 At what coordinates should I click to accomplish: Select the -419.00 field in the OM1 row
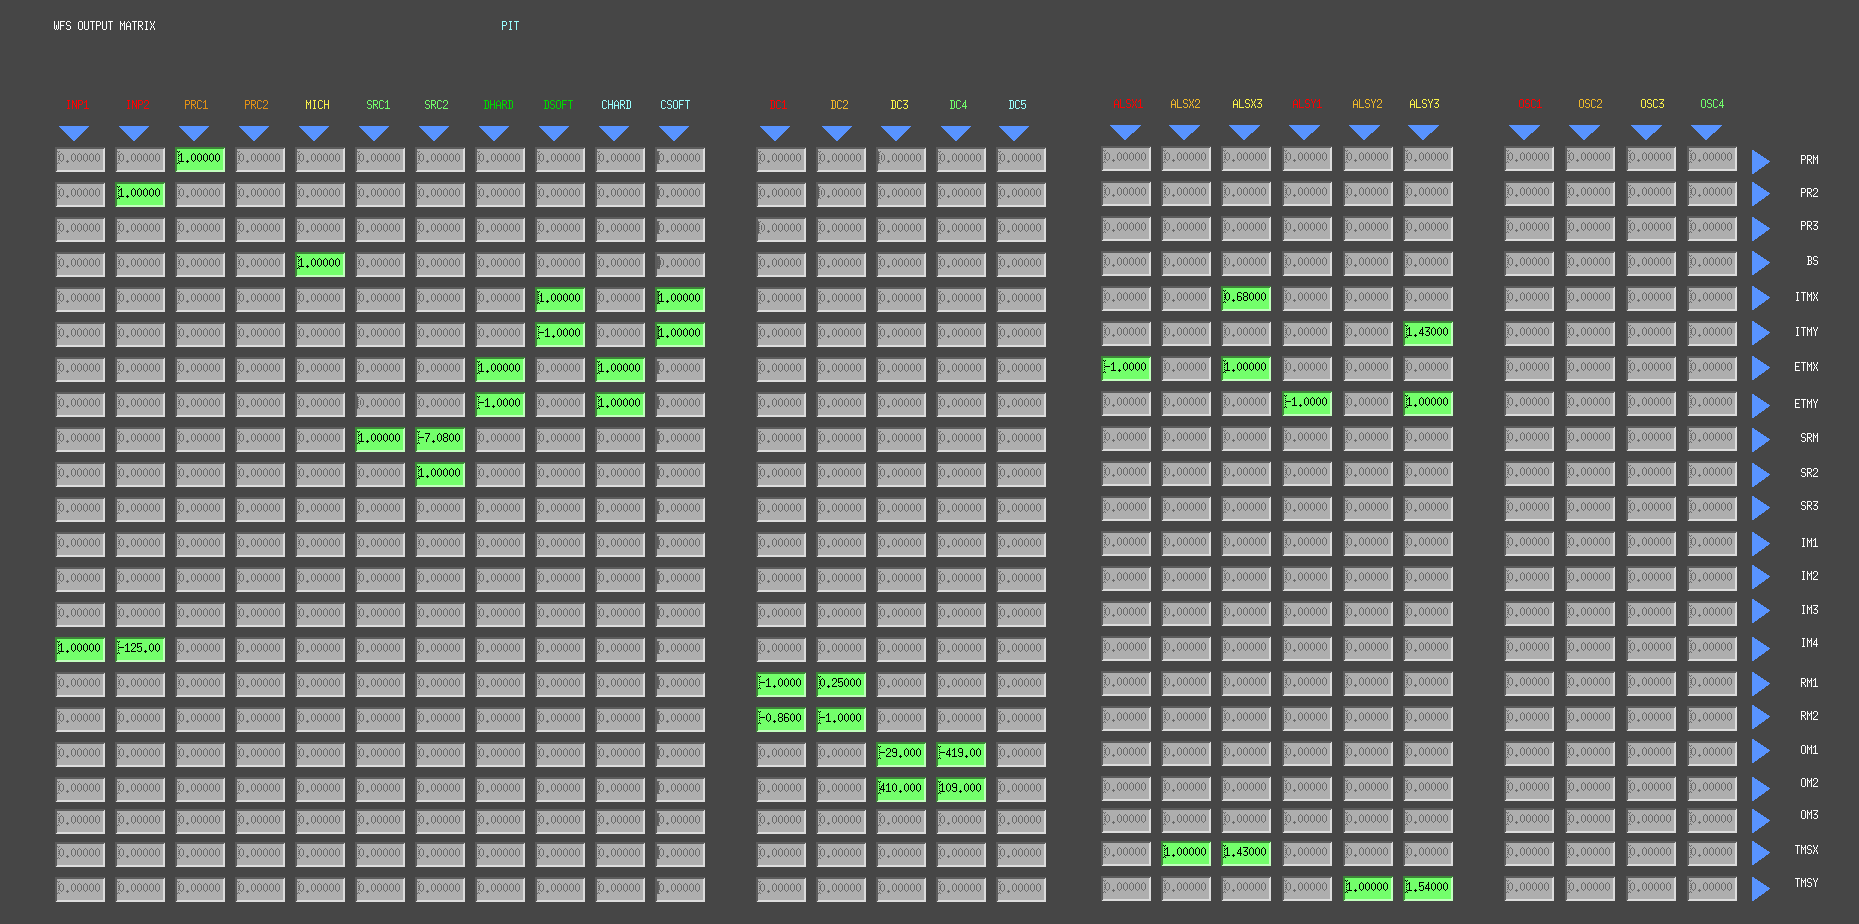click(961, 754)
